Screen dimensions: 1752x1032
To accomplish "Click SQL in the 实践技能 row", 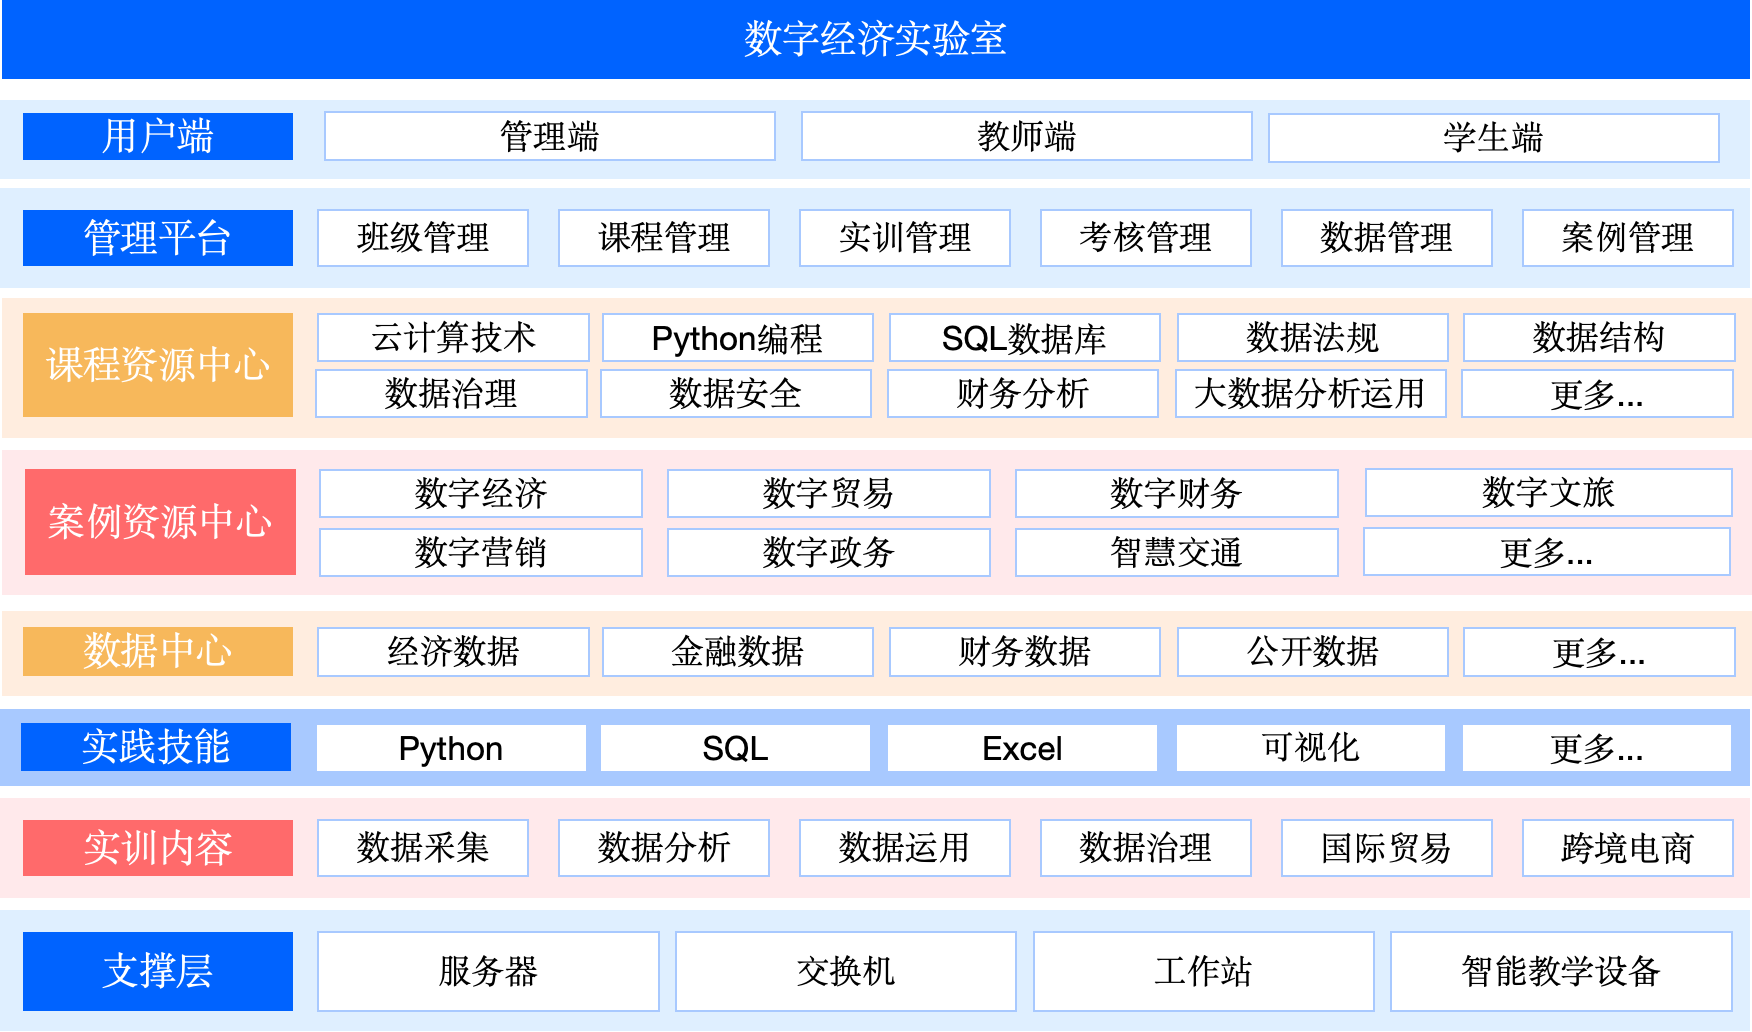I will click(736, 748).
